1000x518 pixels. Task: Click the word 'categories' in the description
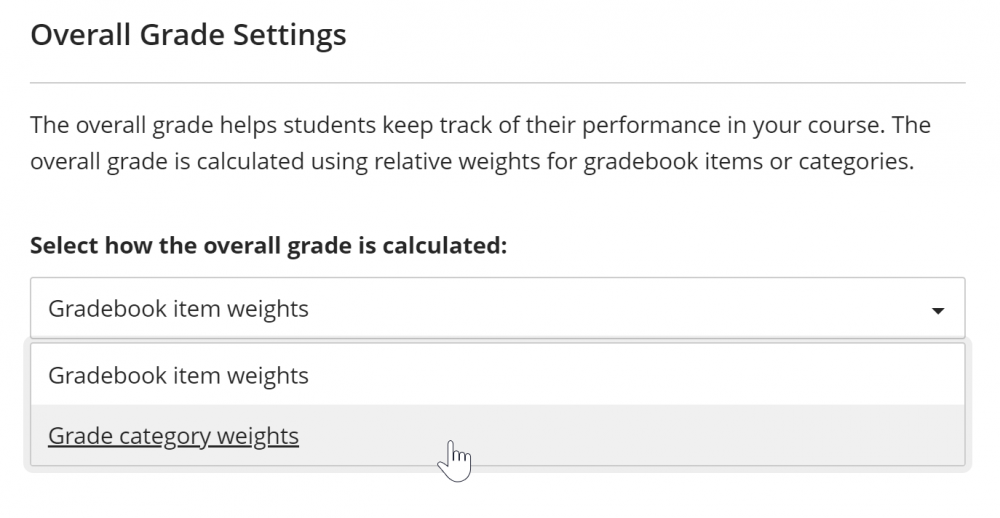pos(858,162)
